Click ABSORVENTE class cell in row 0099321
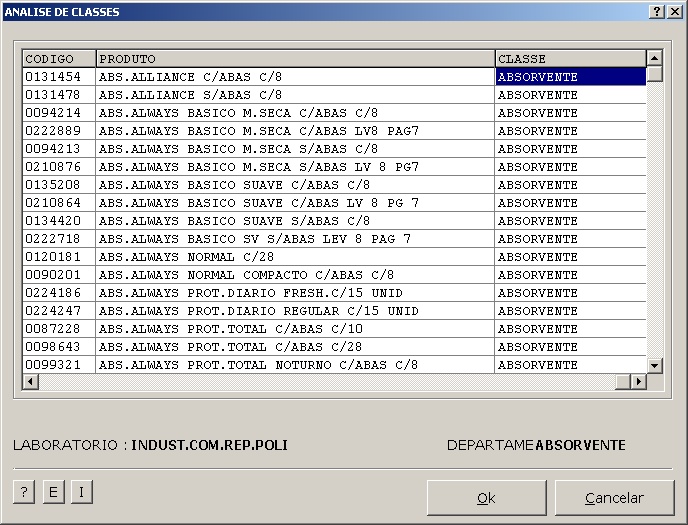 pos(570,364)
